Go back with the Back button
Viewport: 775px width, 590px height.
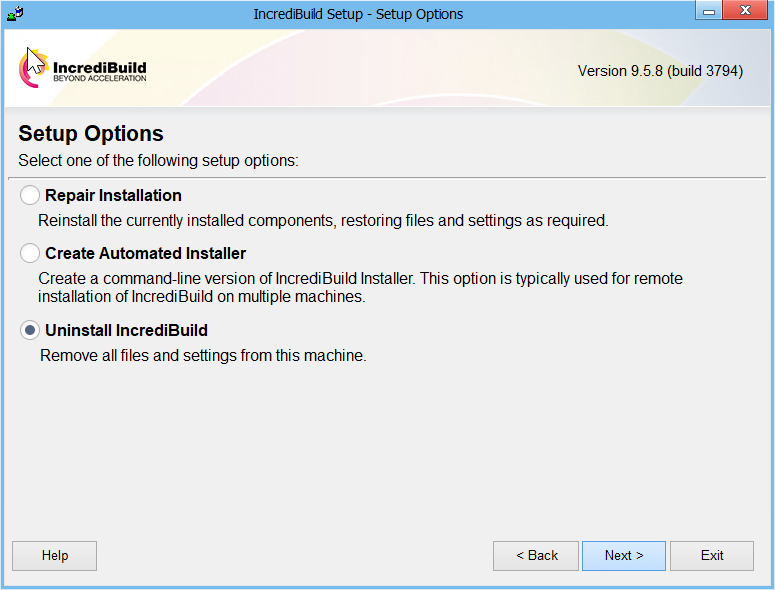pyautogui.click(x=536, y=556)
